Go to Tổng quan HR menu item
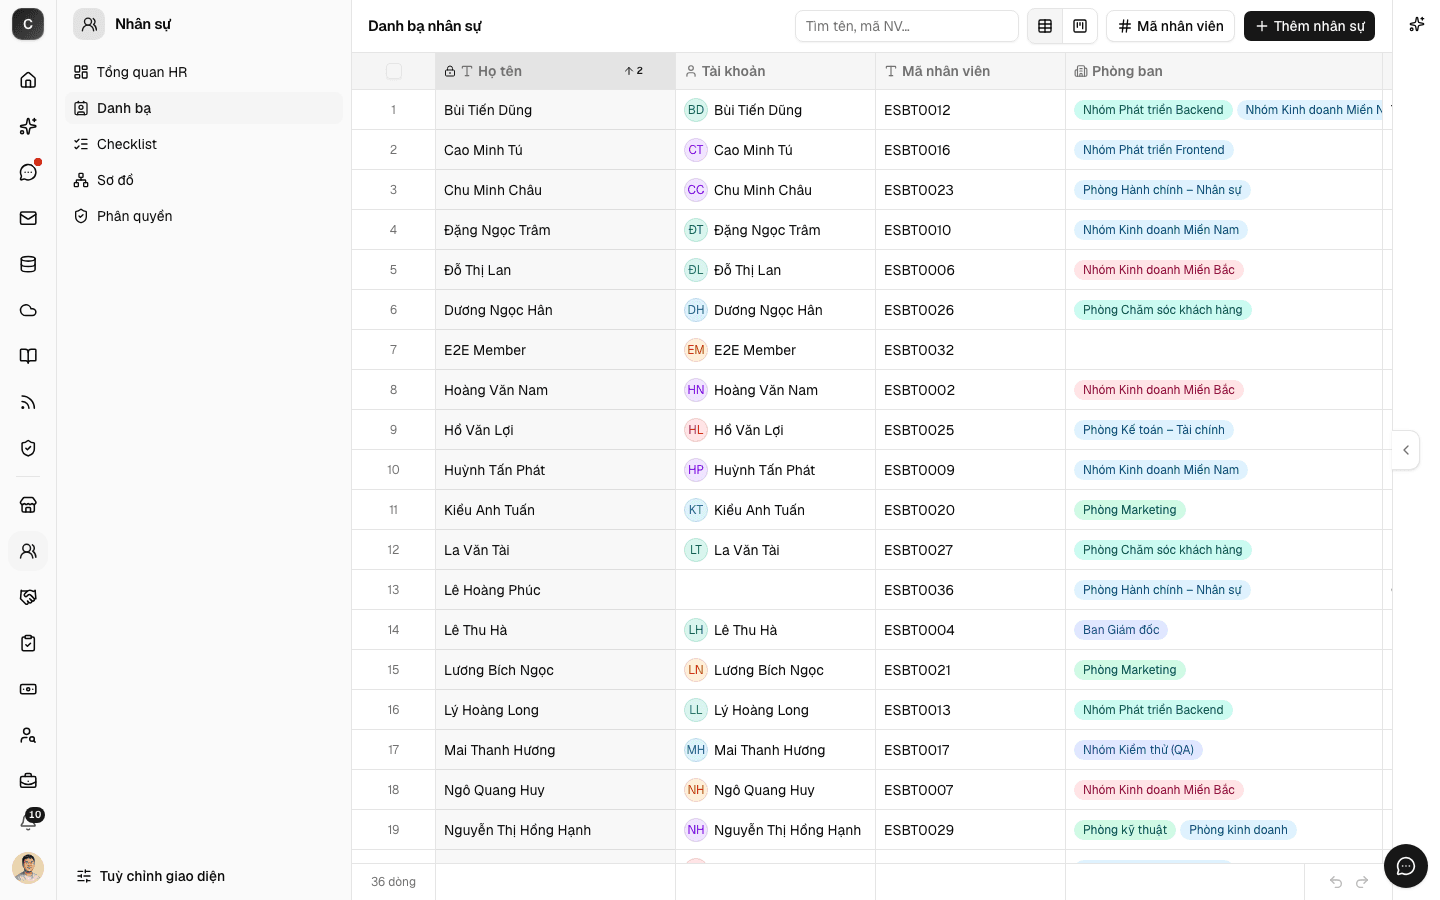Viewport: 1440px width, 900px height. click(204, 72)
